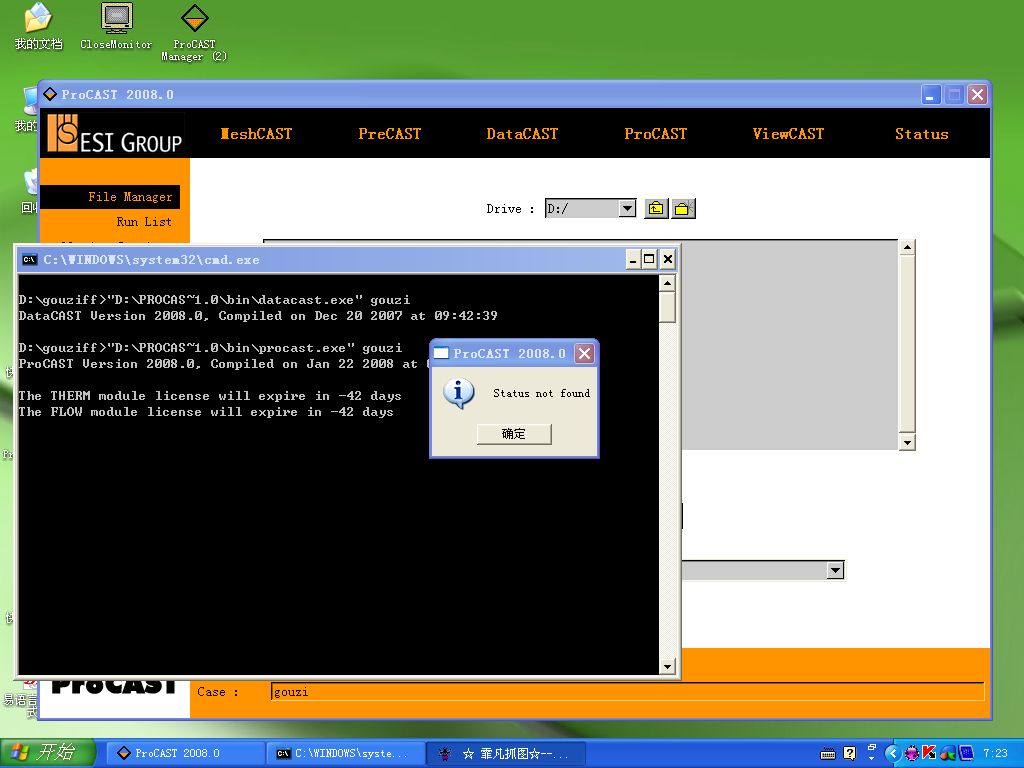1024x768 pixels.
Task: Click 'The THERM module license' line
Action: pos(210,396)
